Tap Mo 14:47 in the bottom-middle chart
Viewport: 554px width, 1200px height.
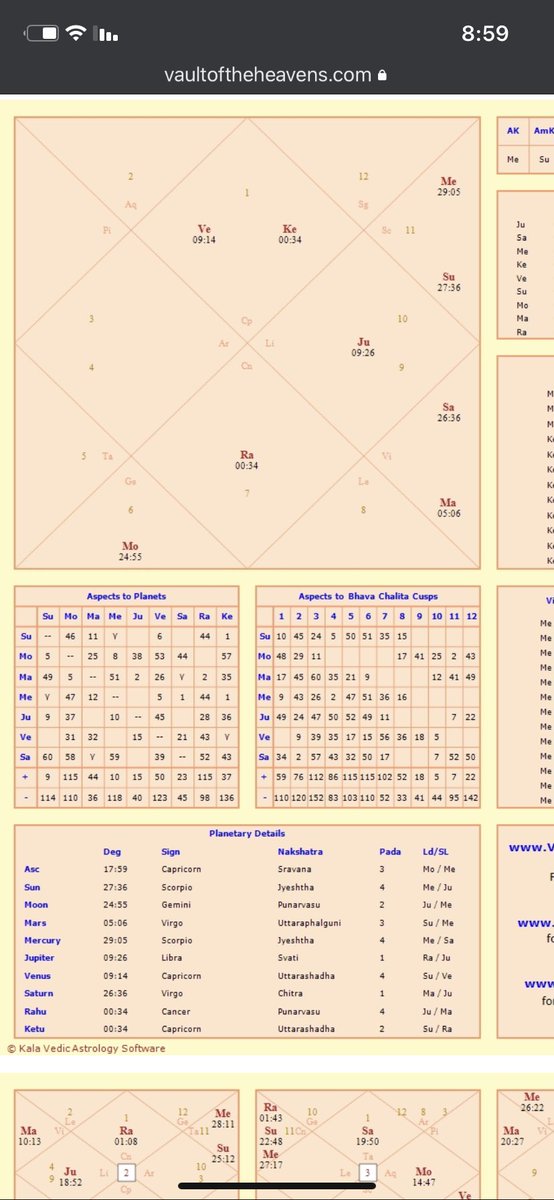tap(425, 1176)
